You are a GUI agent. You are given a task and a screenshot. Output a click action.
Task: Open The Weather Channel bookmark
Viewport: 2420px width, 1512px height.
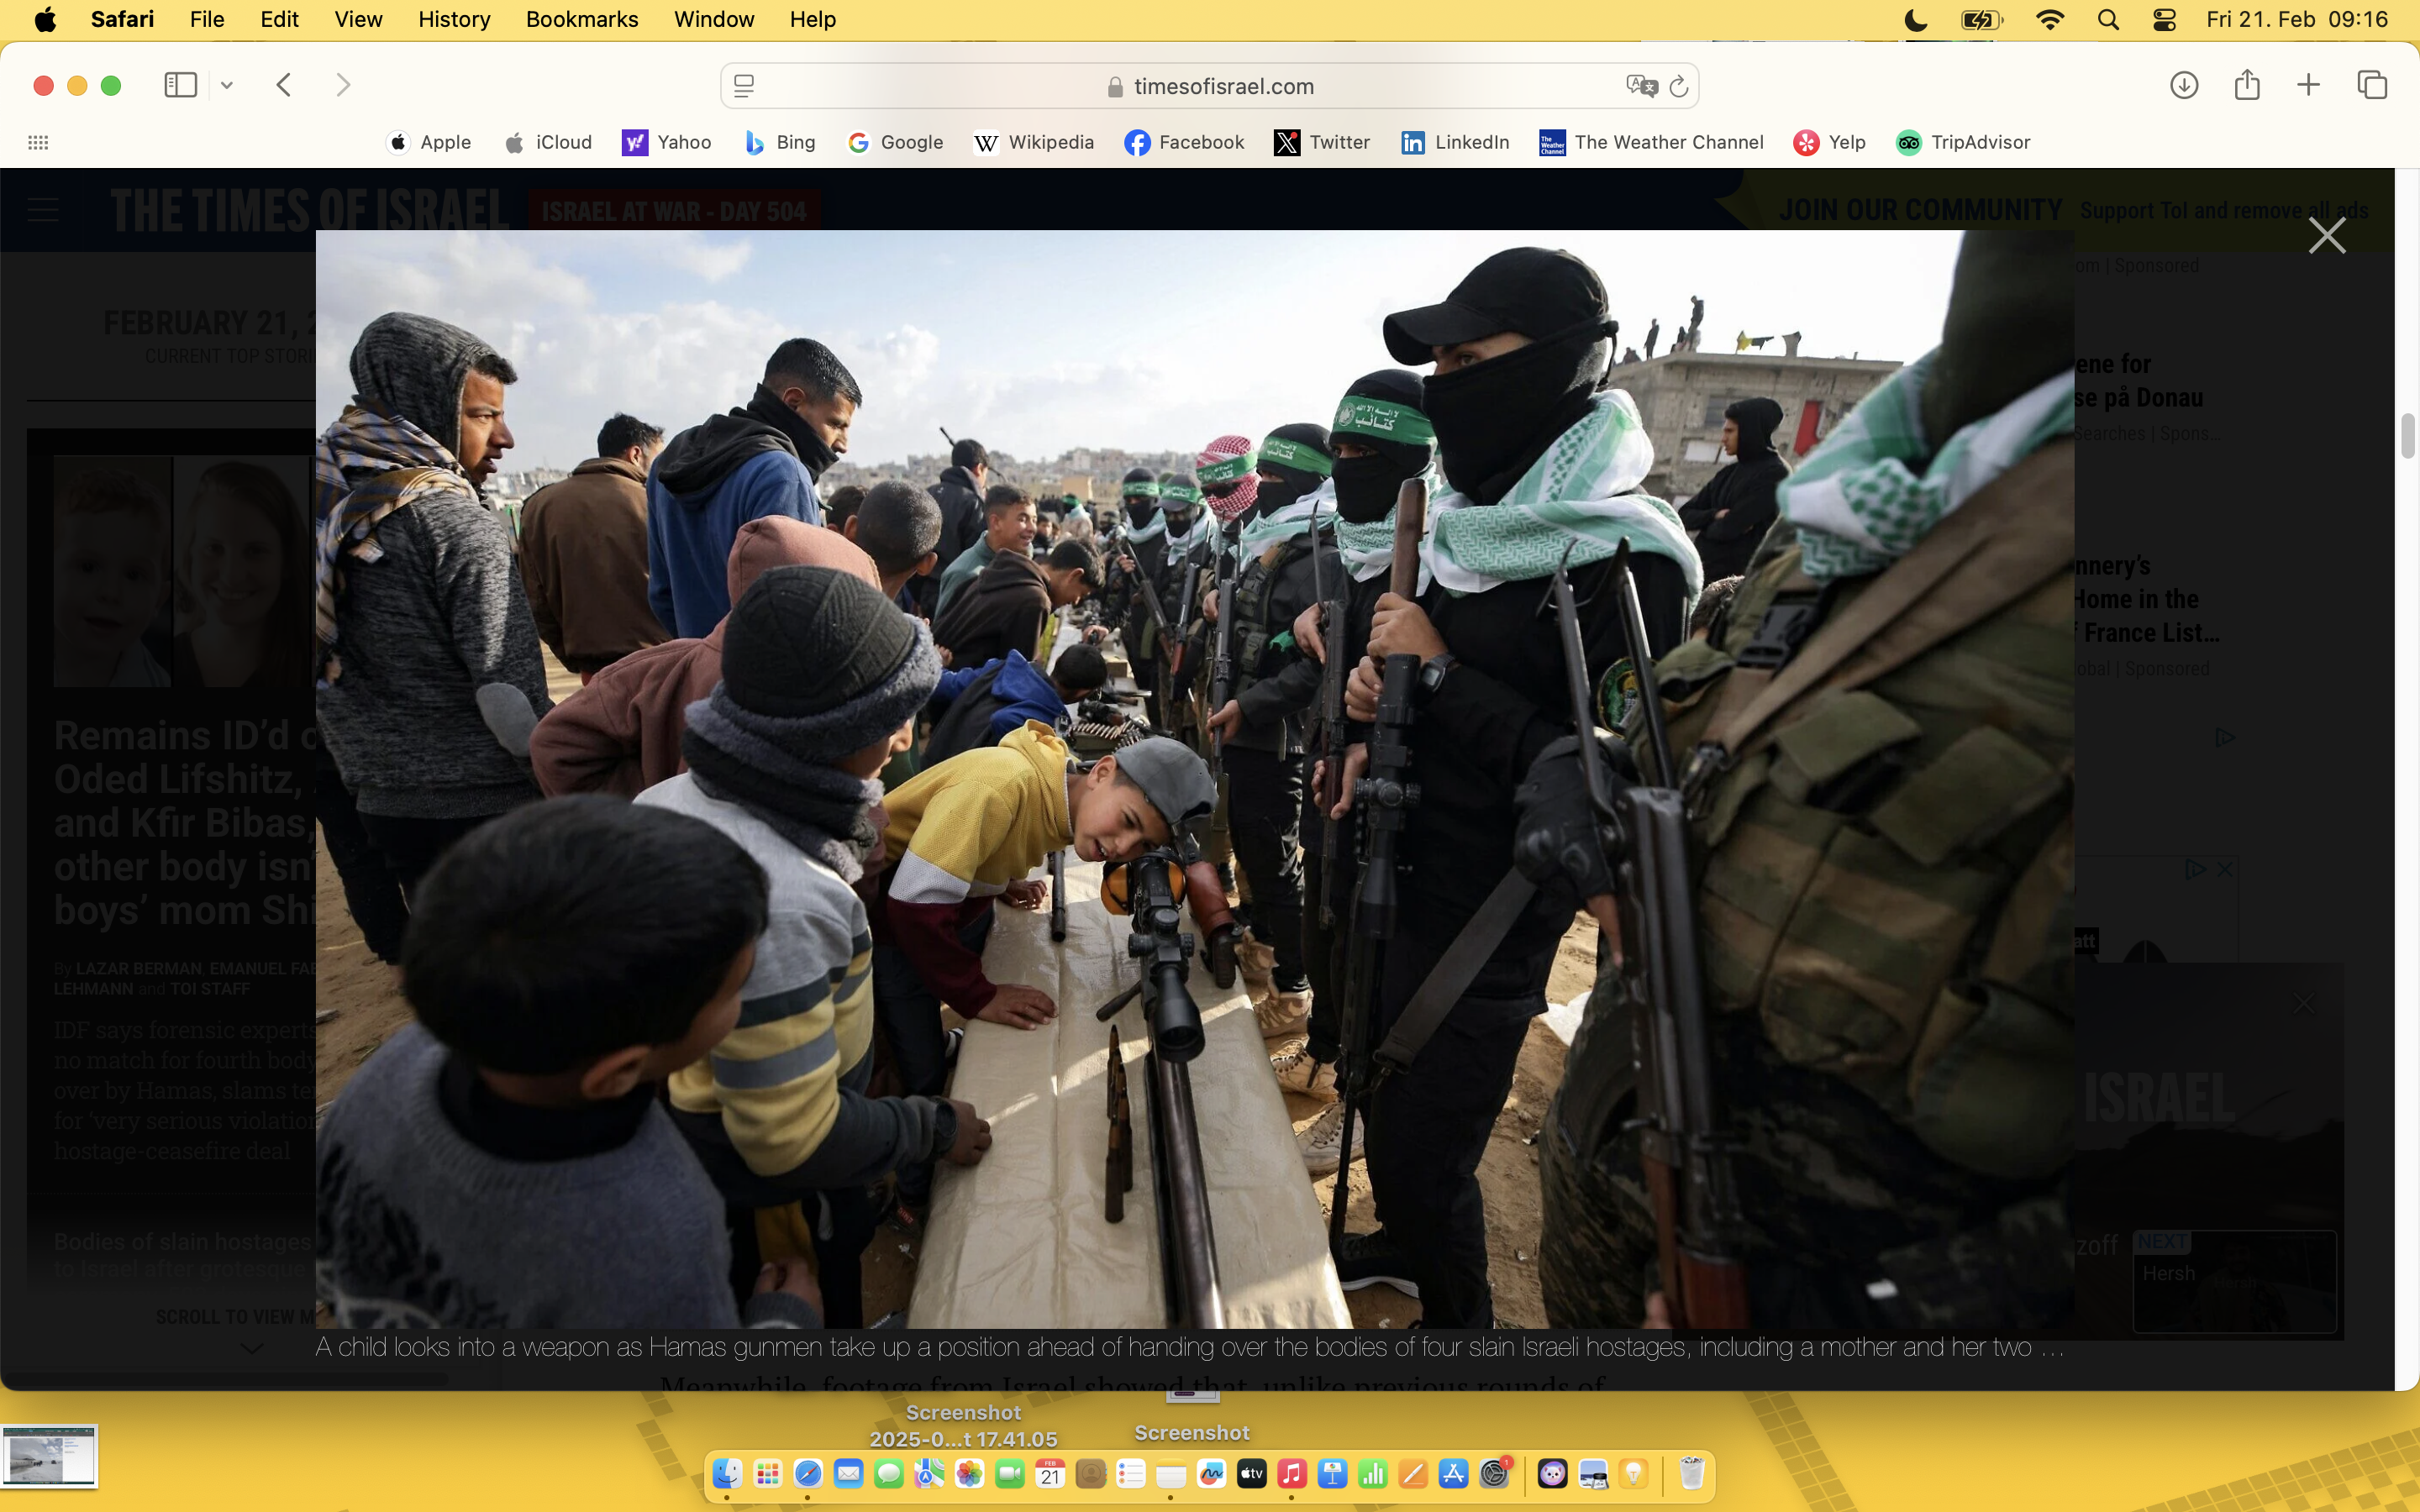click(x=1651, y=142)
